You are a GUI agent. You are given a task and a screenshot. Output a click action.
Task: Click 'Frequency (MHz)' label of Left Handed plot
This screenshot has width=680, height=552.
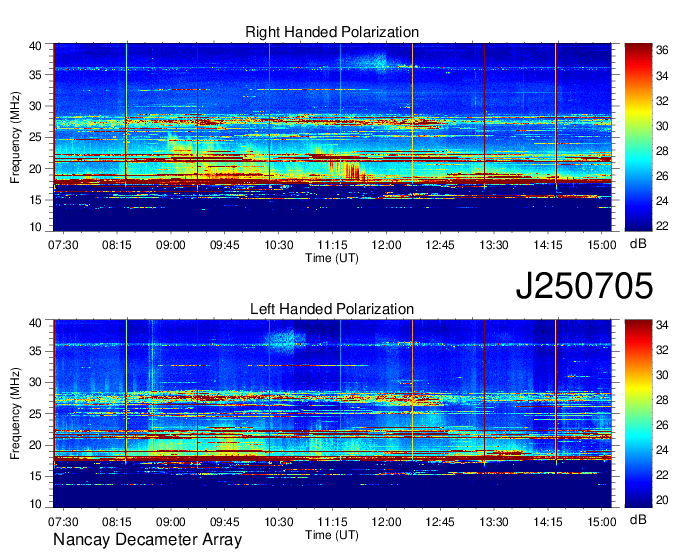coord(16,414)
